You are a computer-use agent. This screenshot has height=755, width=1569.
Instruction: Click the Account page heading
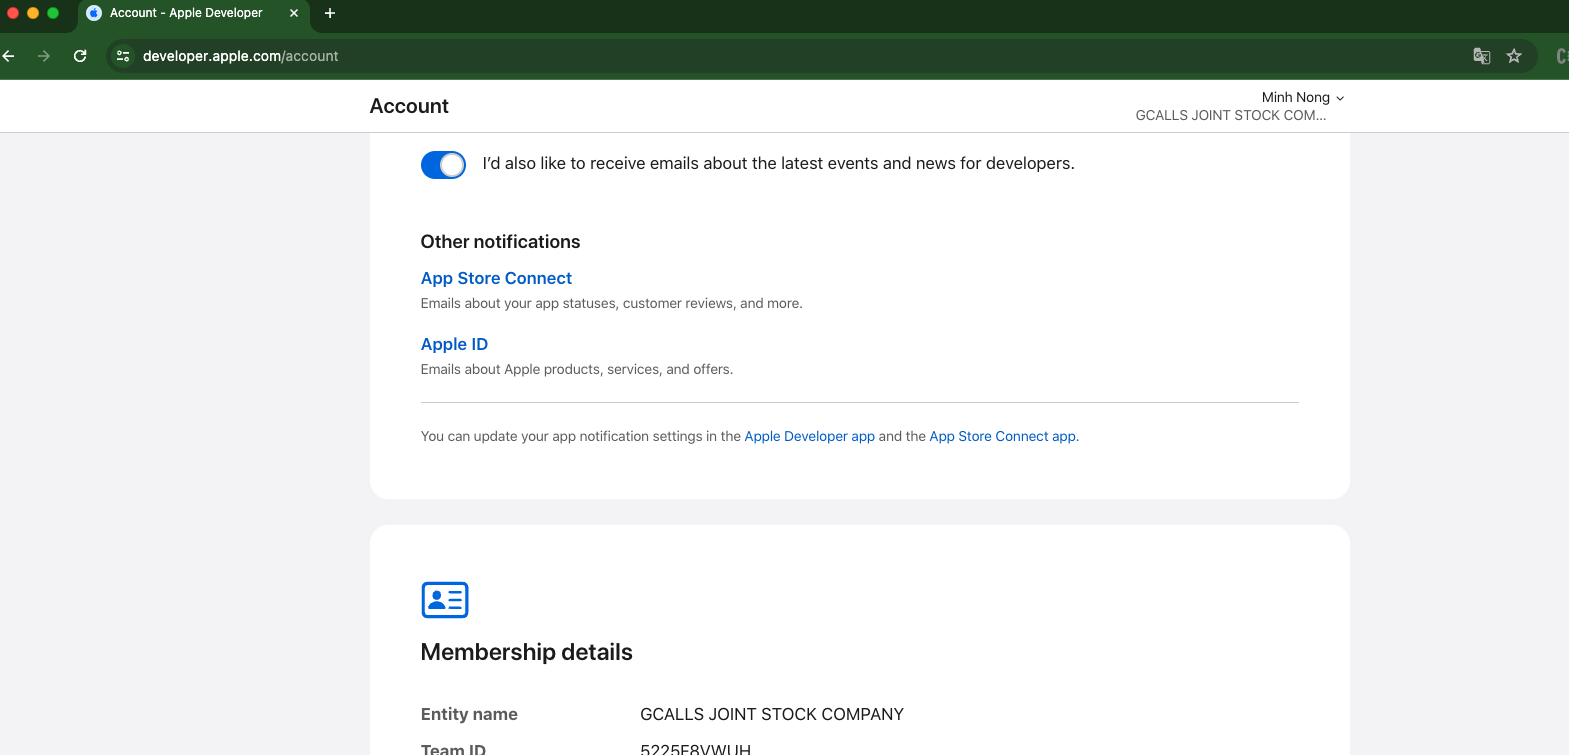(x=409, y=106)
